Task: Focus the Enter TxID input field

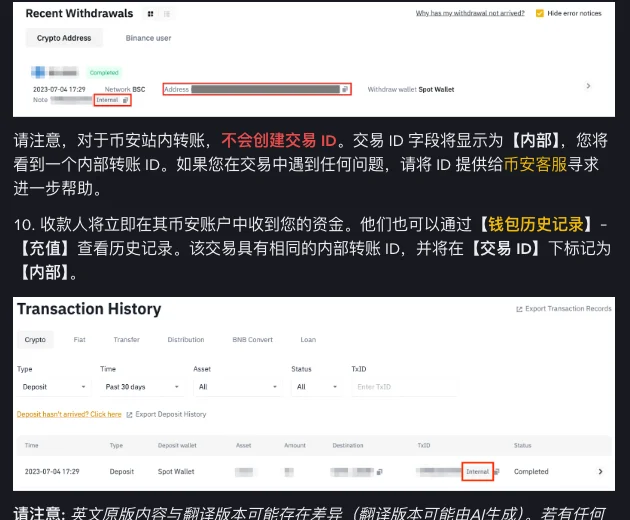Action: tap(404, 387)
